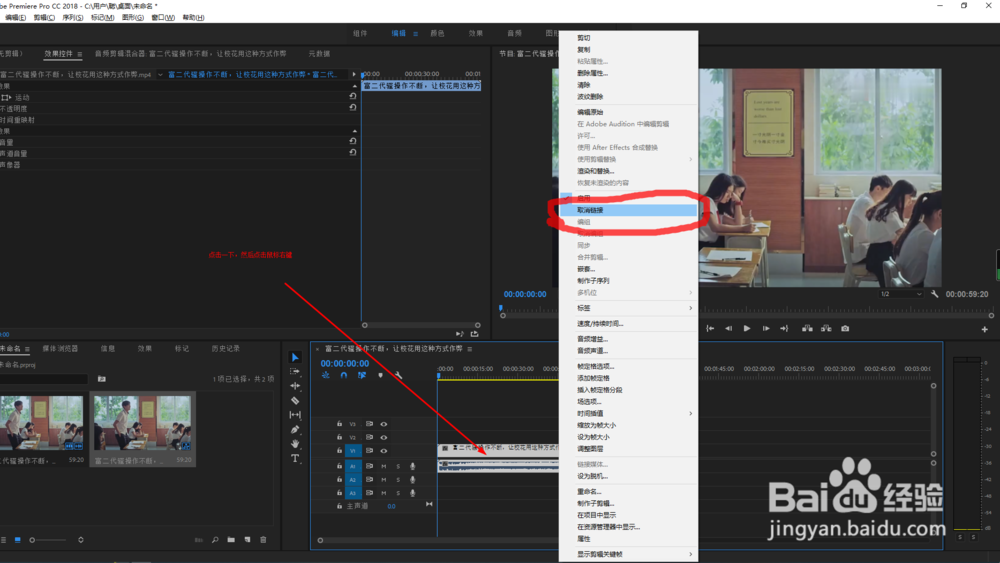The width and height of the screenshot is (1000, 563).
Task: Open Editing workspace menu icon
Action: click(x=415, y=33)
